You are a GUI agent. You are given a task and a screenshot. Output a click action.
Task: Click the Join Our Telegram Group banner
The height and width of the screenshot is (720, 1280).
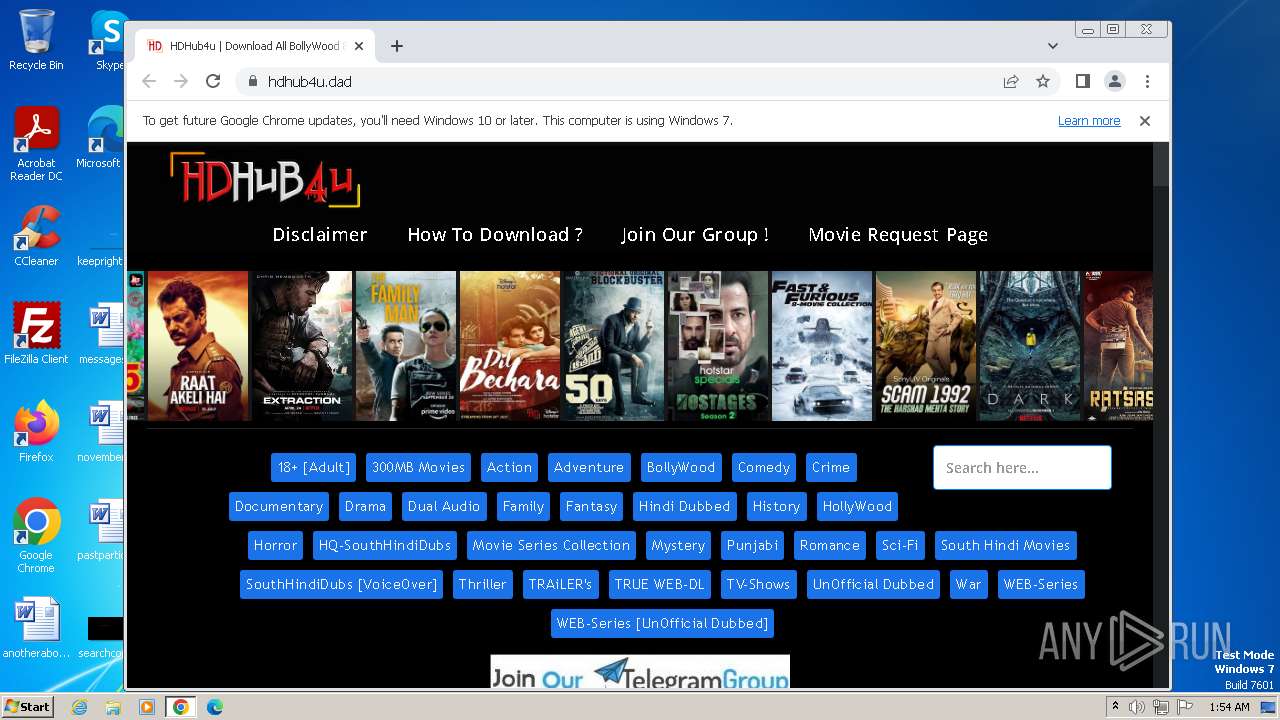point(640,672)
